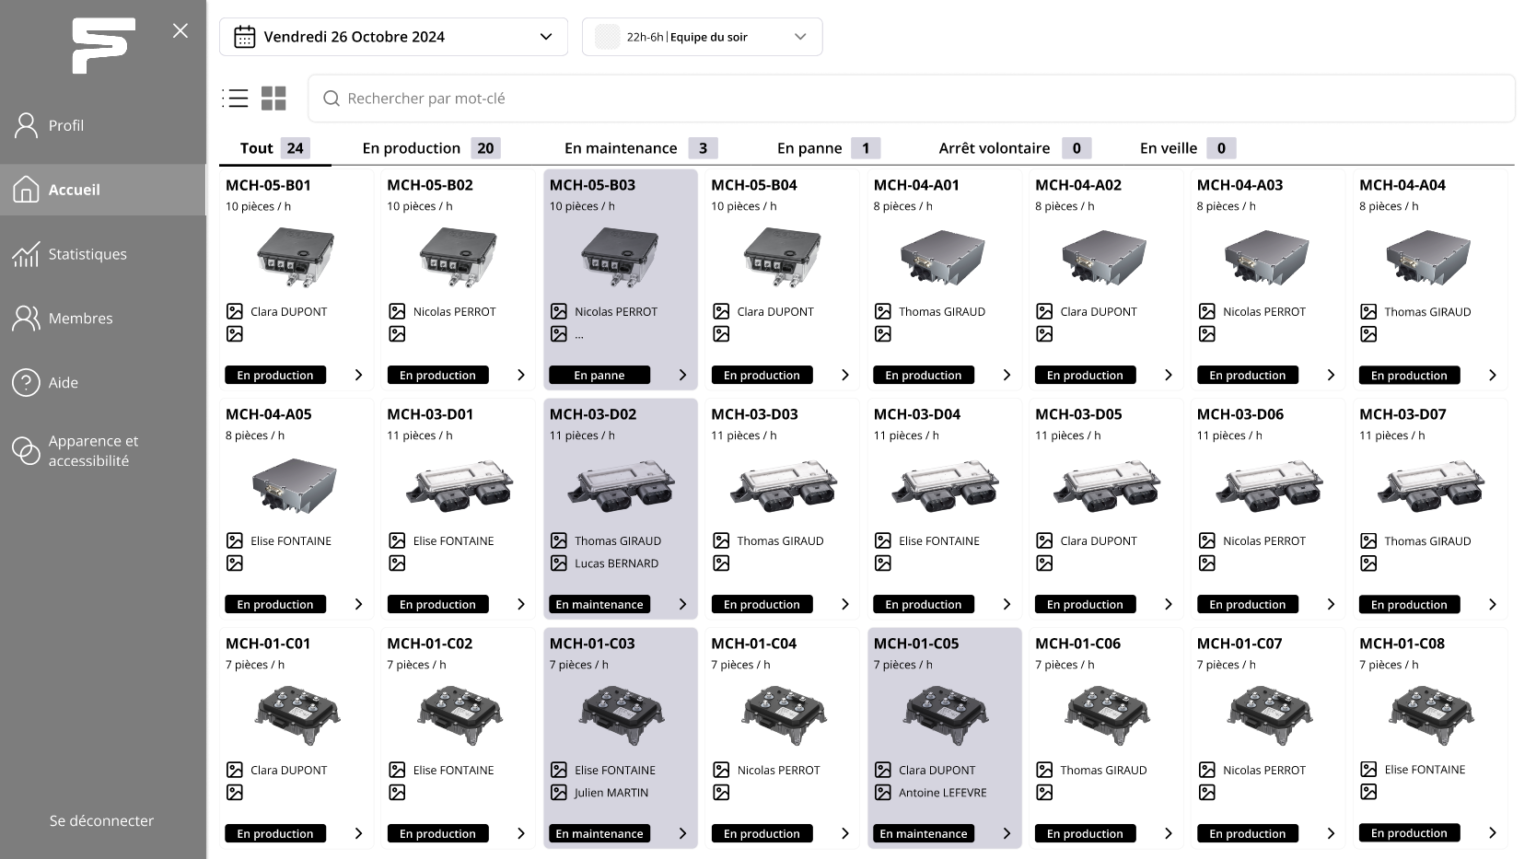Select the En production tab
The image size is (1536, 859).
coord(429,148)
